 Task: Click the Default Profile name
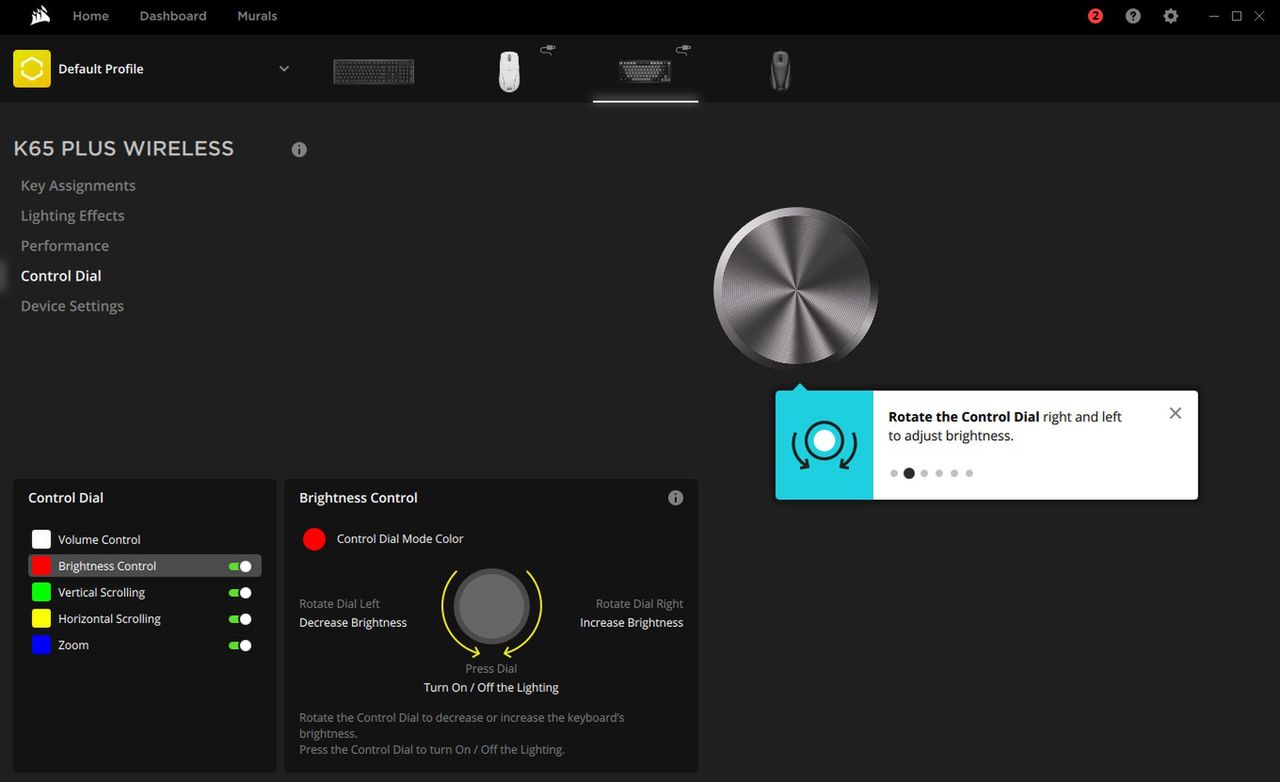[101, 69]
